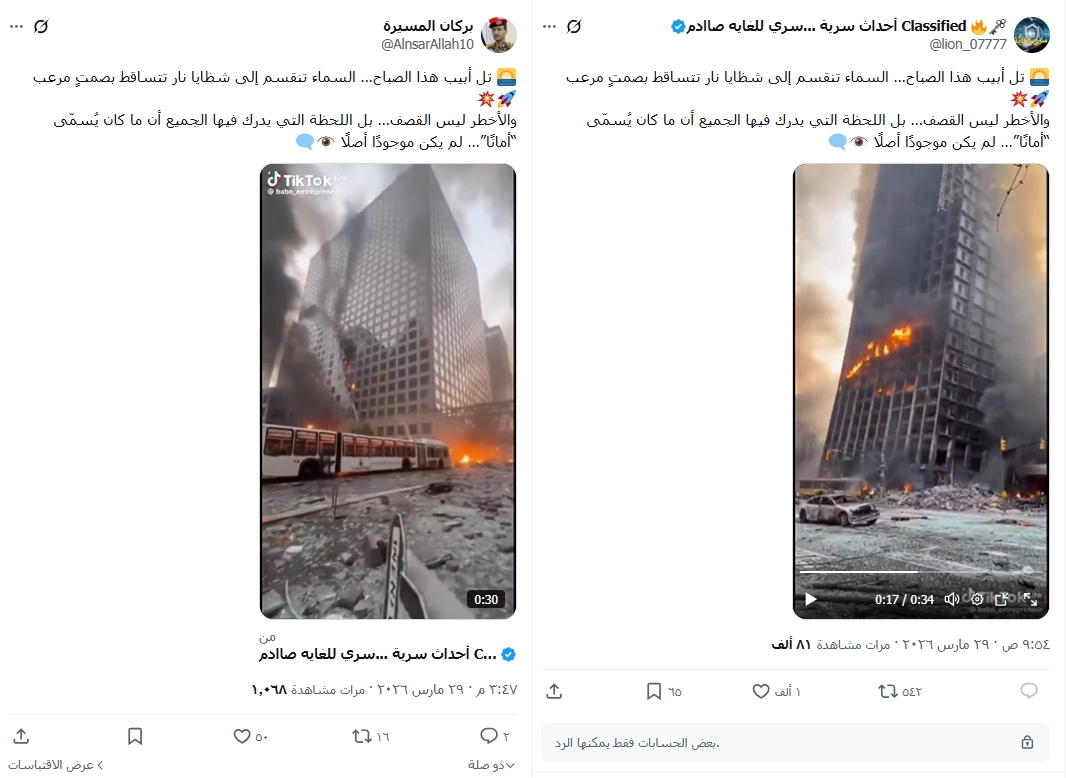Repost the lion_07777 post
This screenshot has height=778, width=1066.
tap(887, 692)
